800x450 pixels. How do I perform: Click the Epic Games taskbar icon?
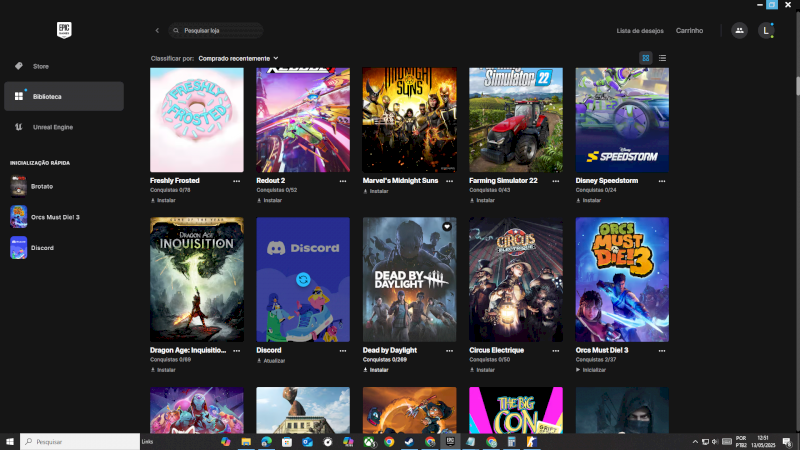click(x=450, y=442)
